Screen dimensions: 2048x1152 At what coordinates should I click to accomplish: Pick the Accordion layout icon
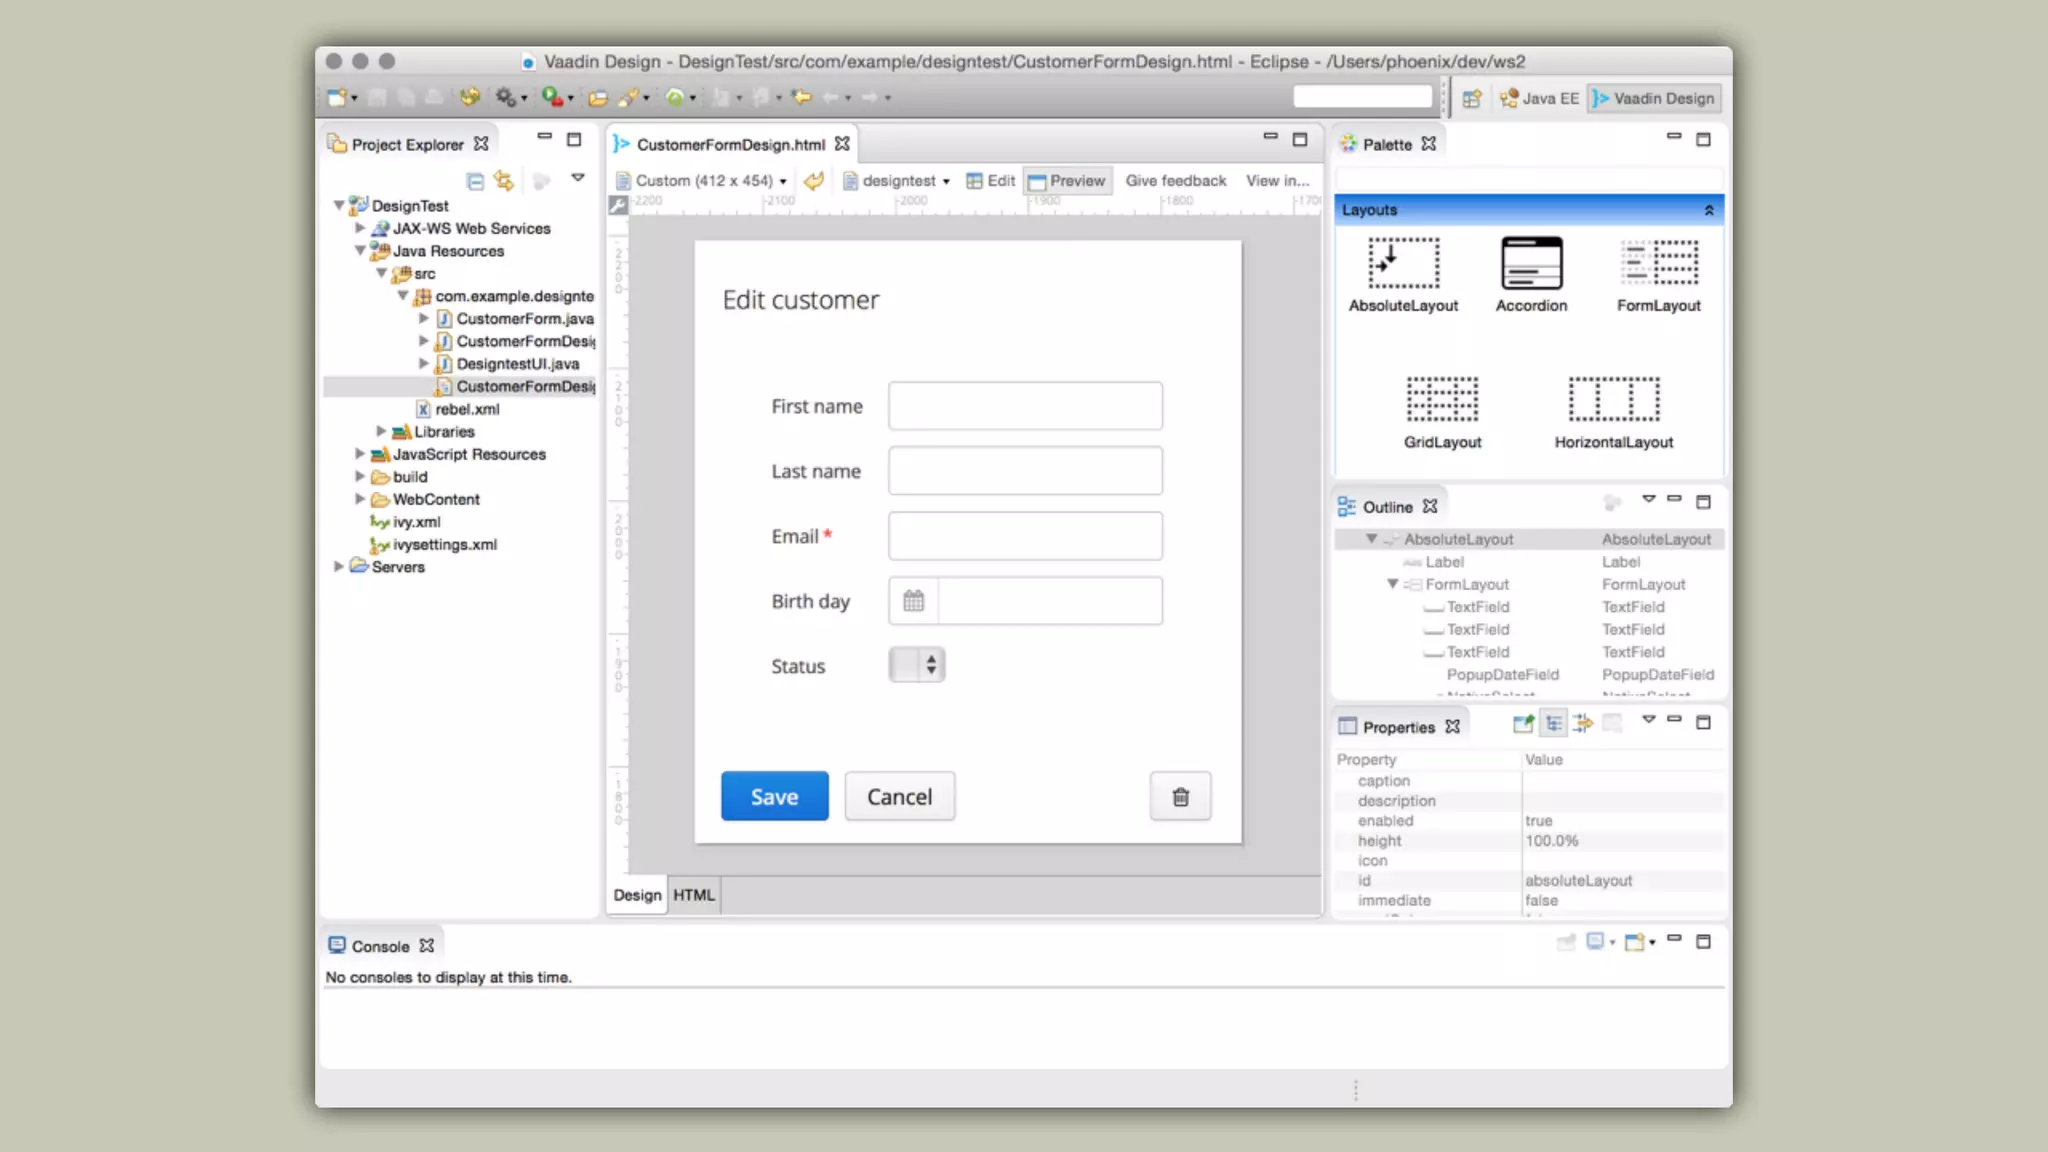coord(1531,264)
